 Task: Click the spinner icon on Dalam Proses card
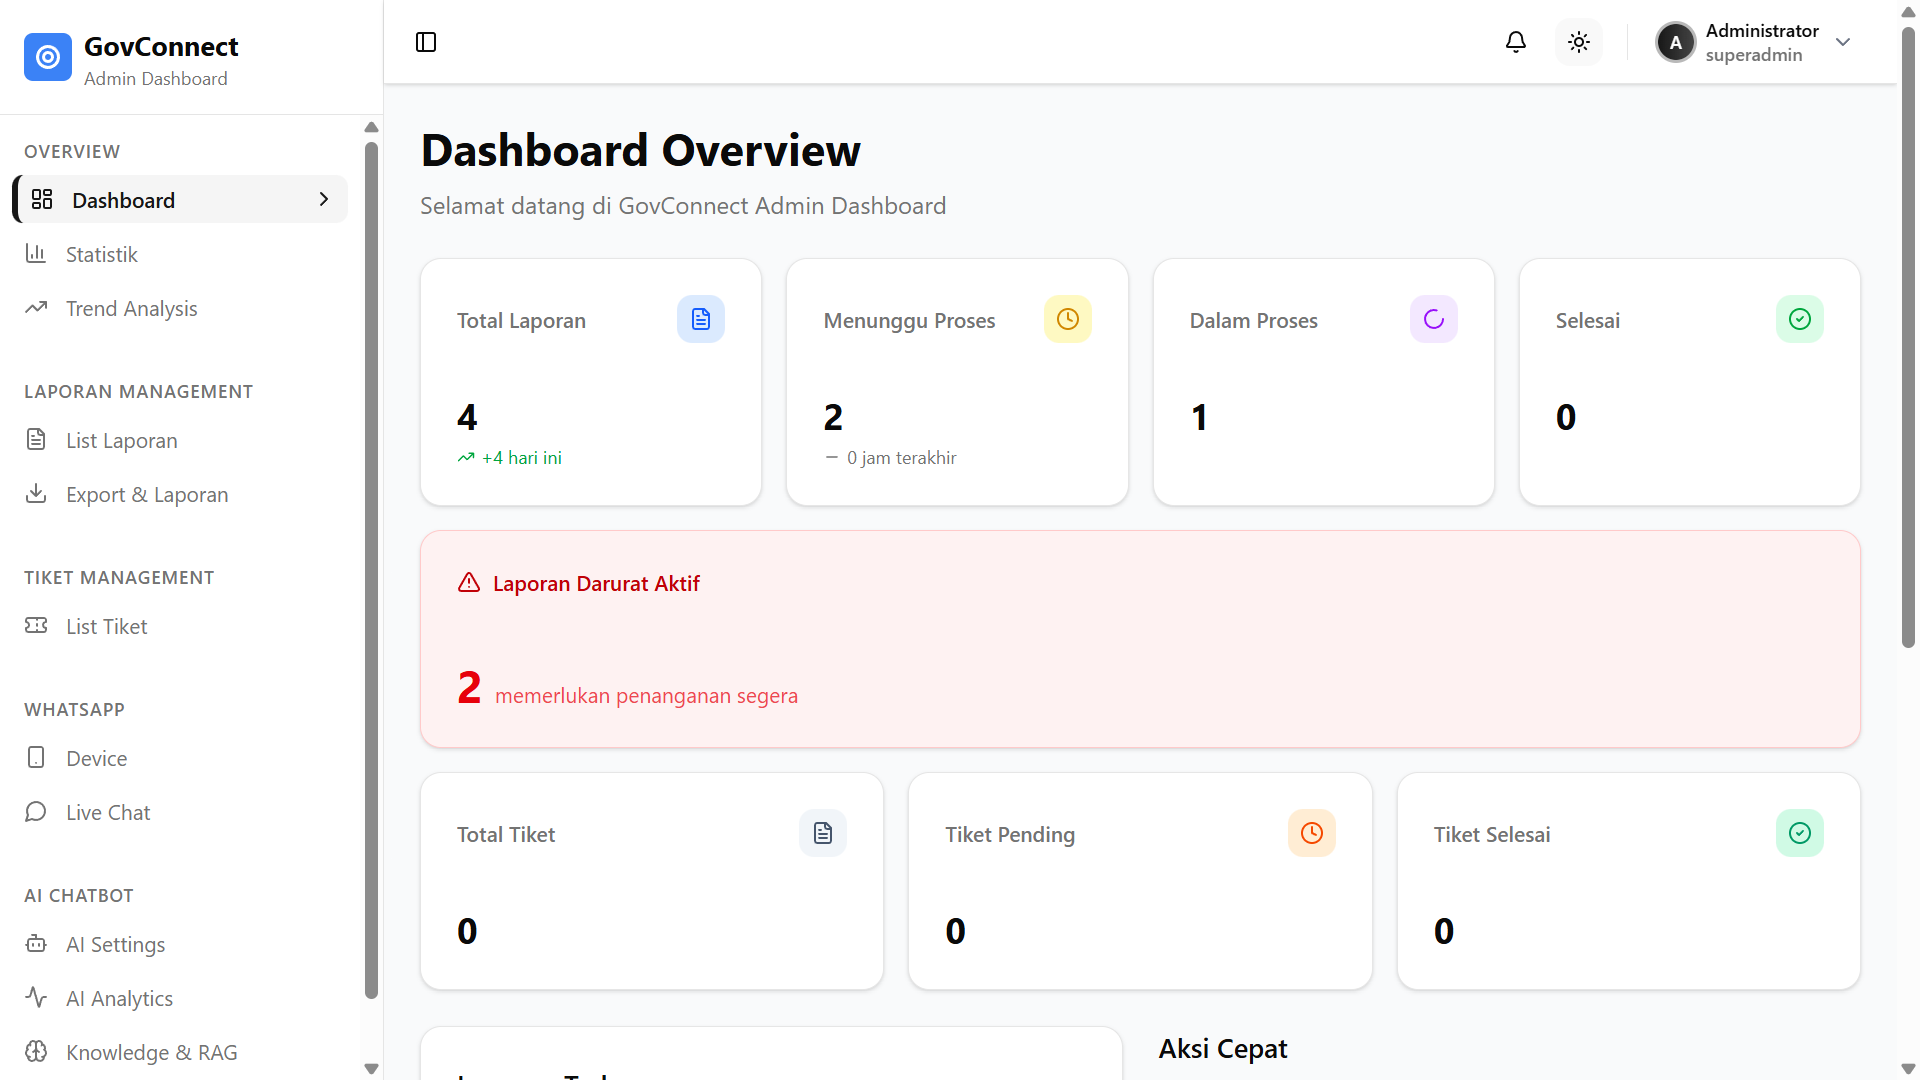click(x=1433, y=319)
